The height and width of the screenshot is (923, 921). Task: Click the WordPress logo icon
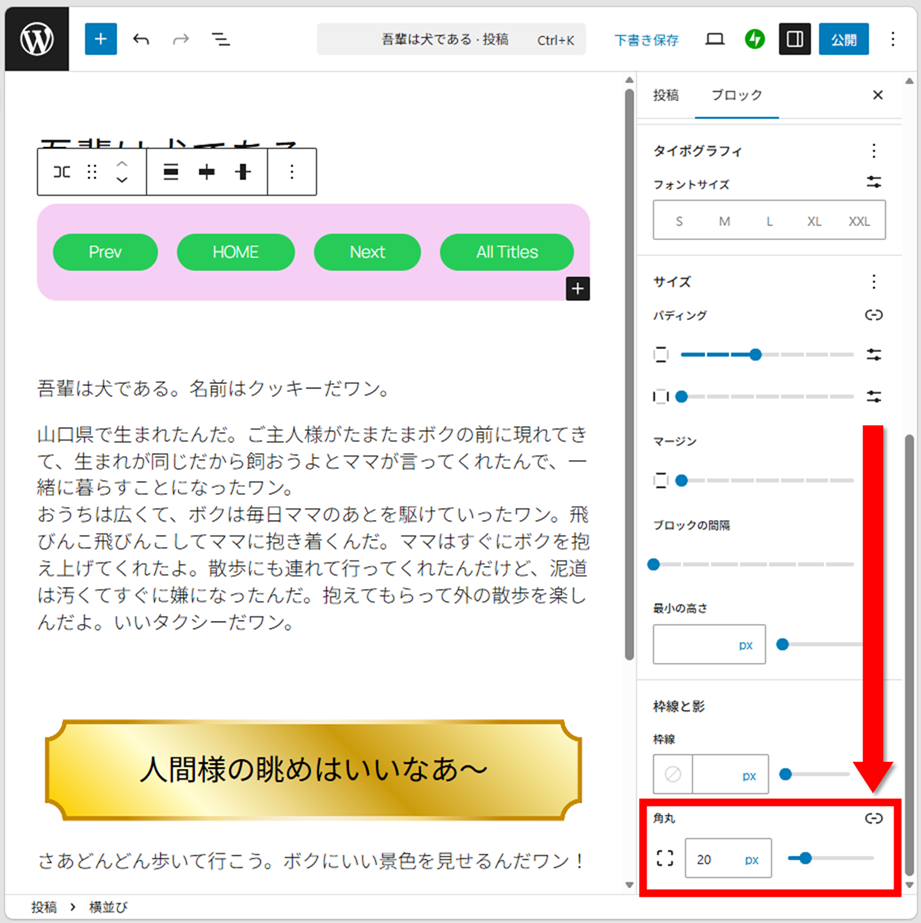point(37,39)
